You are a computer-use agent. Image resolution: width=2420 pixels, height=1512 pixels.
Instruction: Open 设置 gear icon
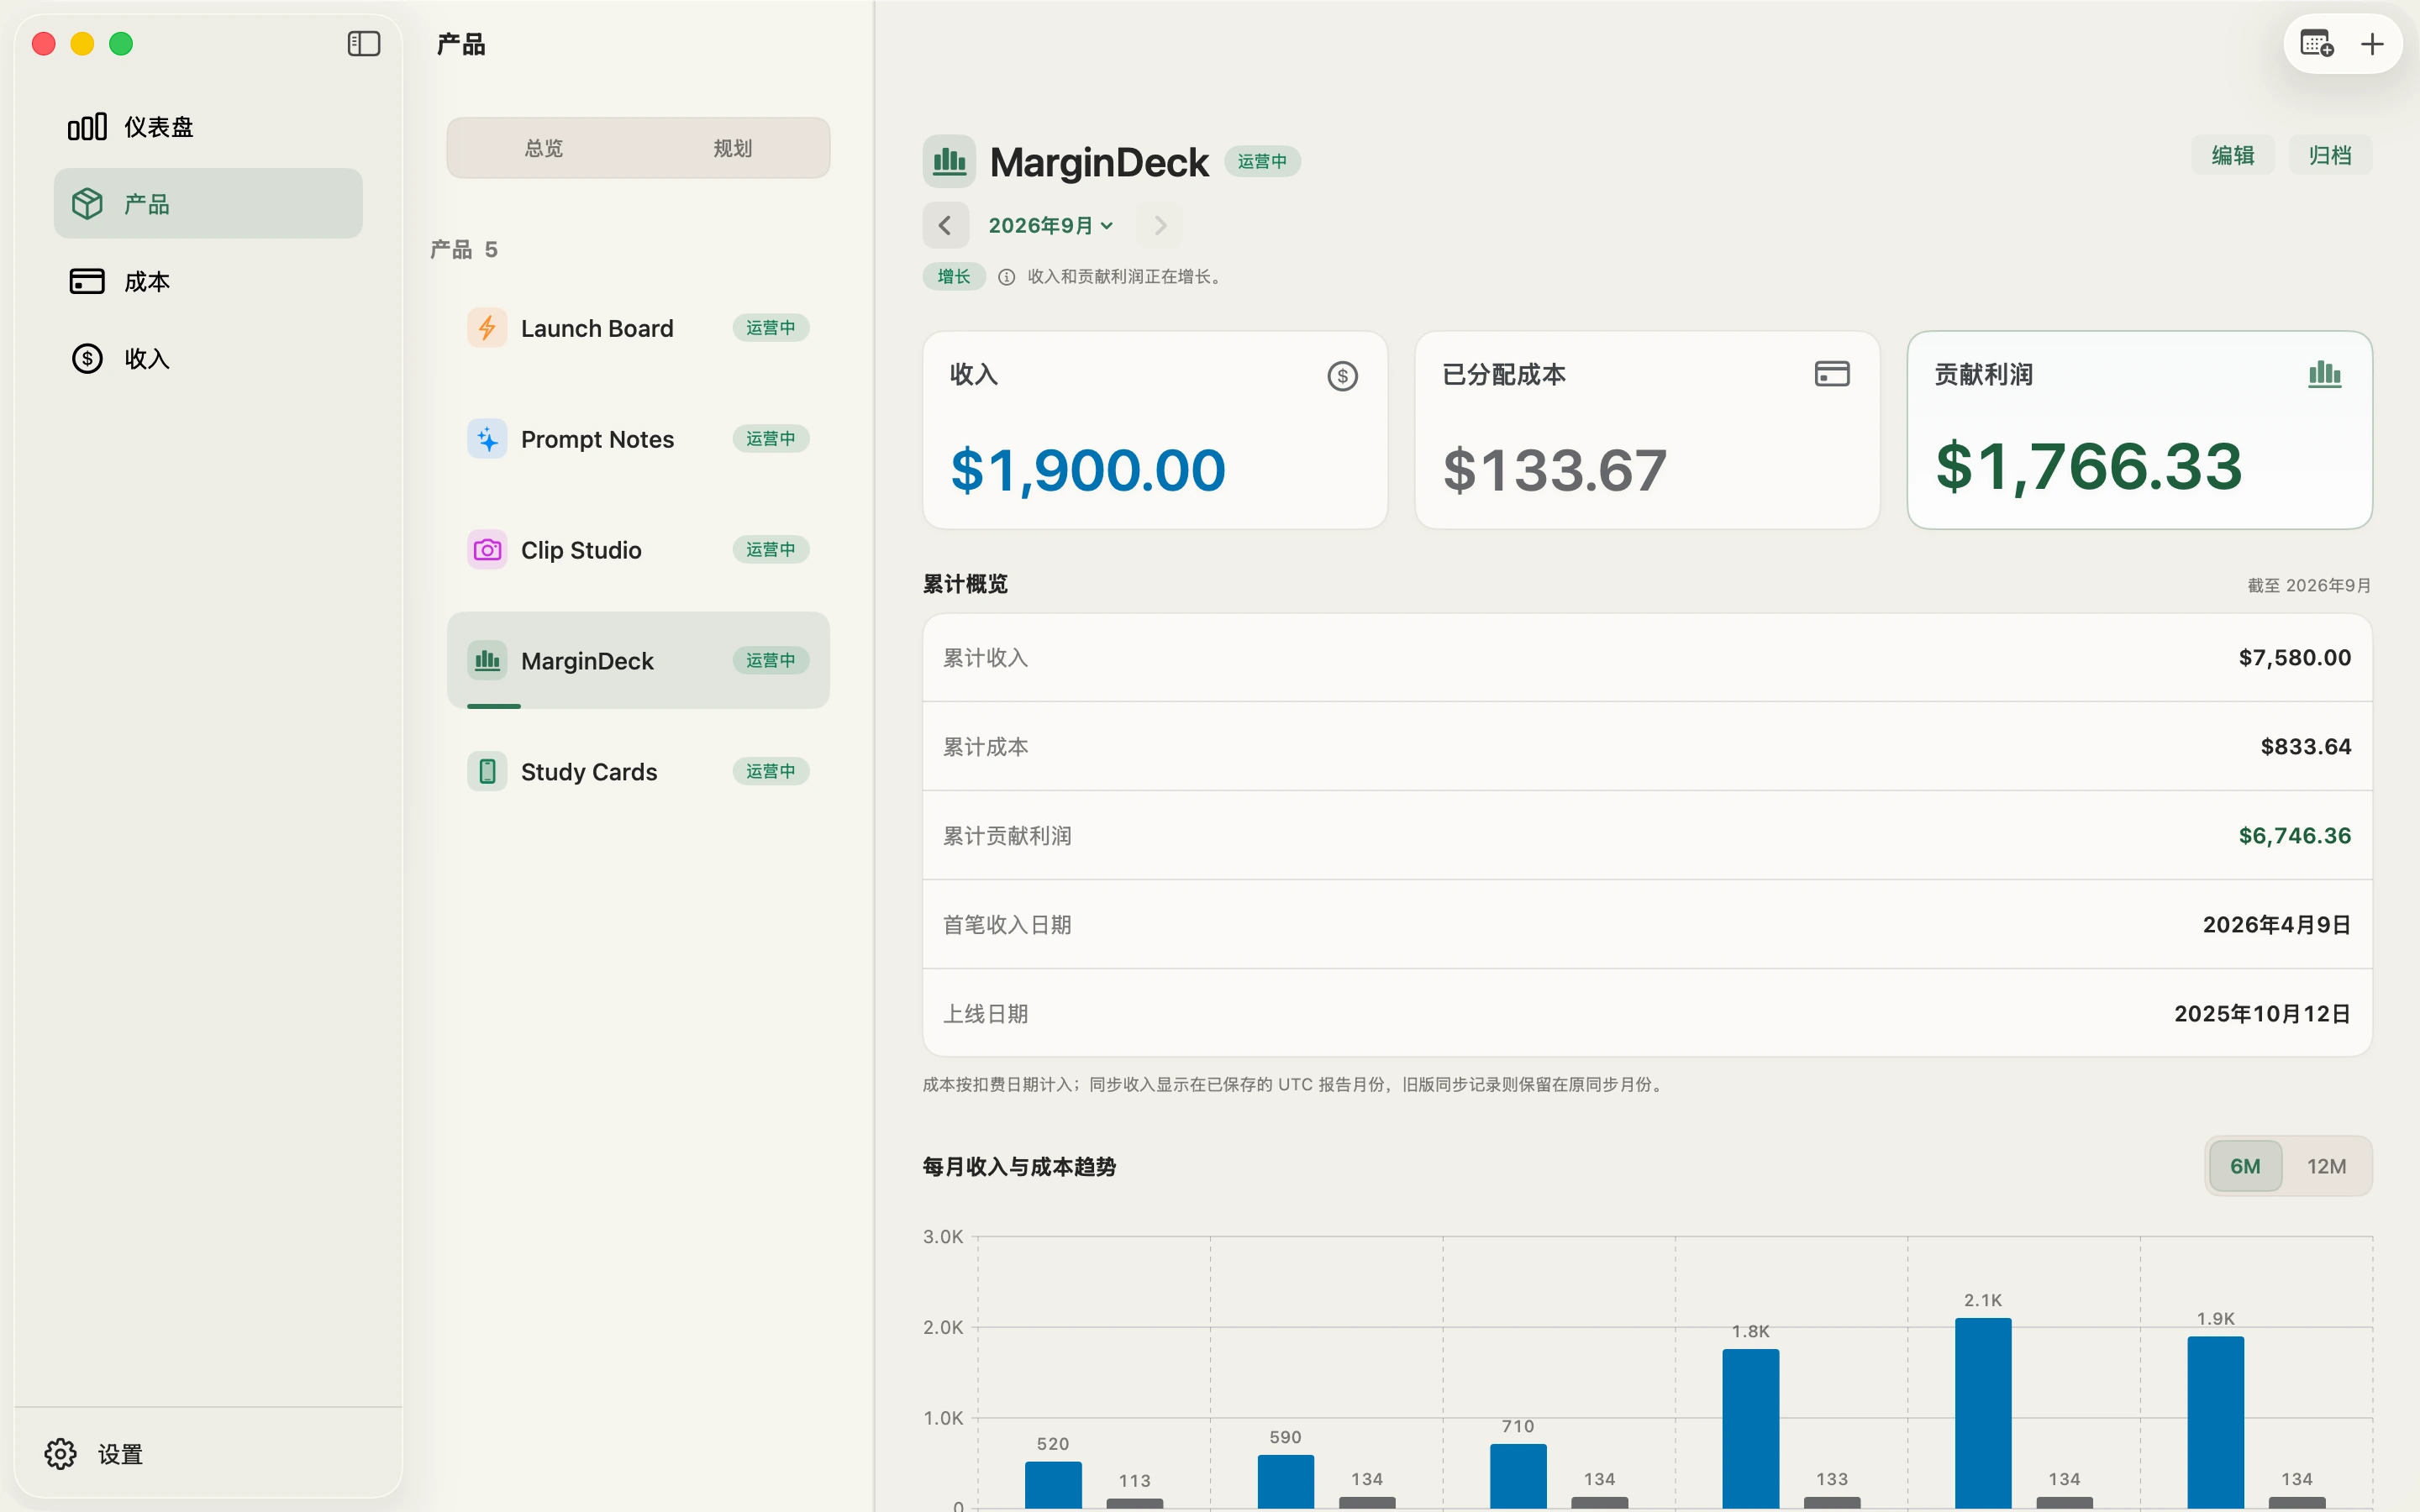[60, 1454]
